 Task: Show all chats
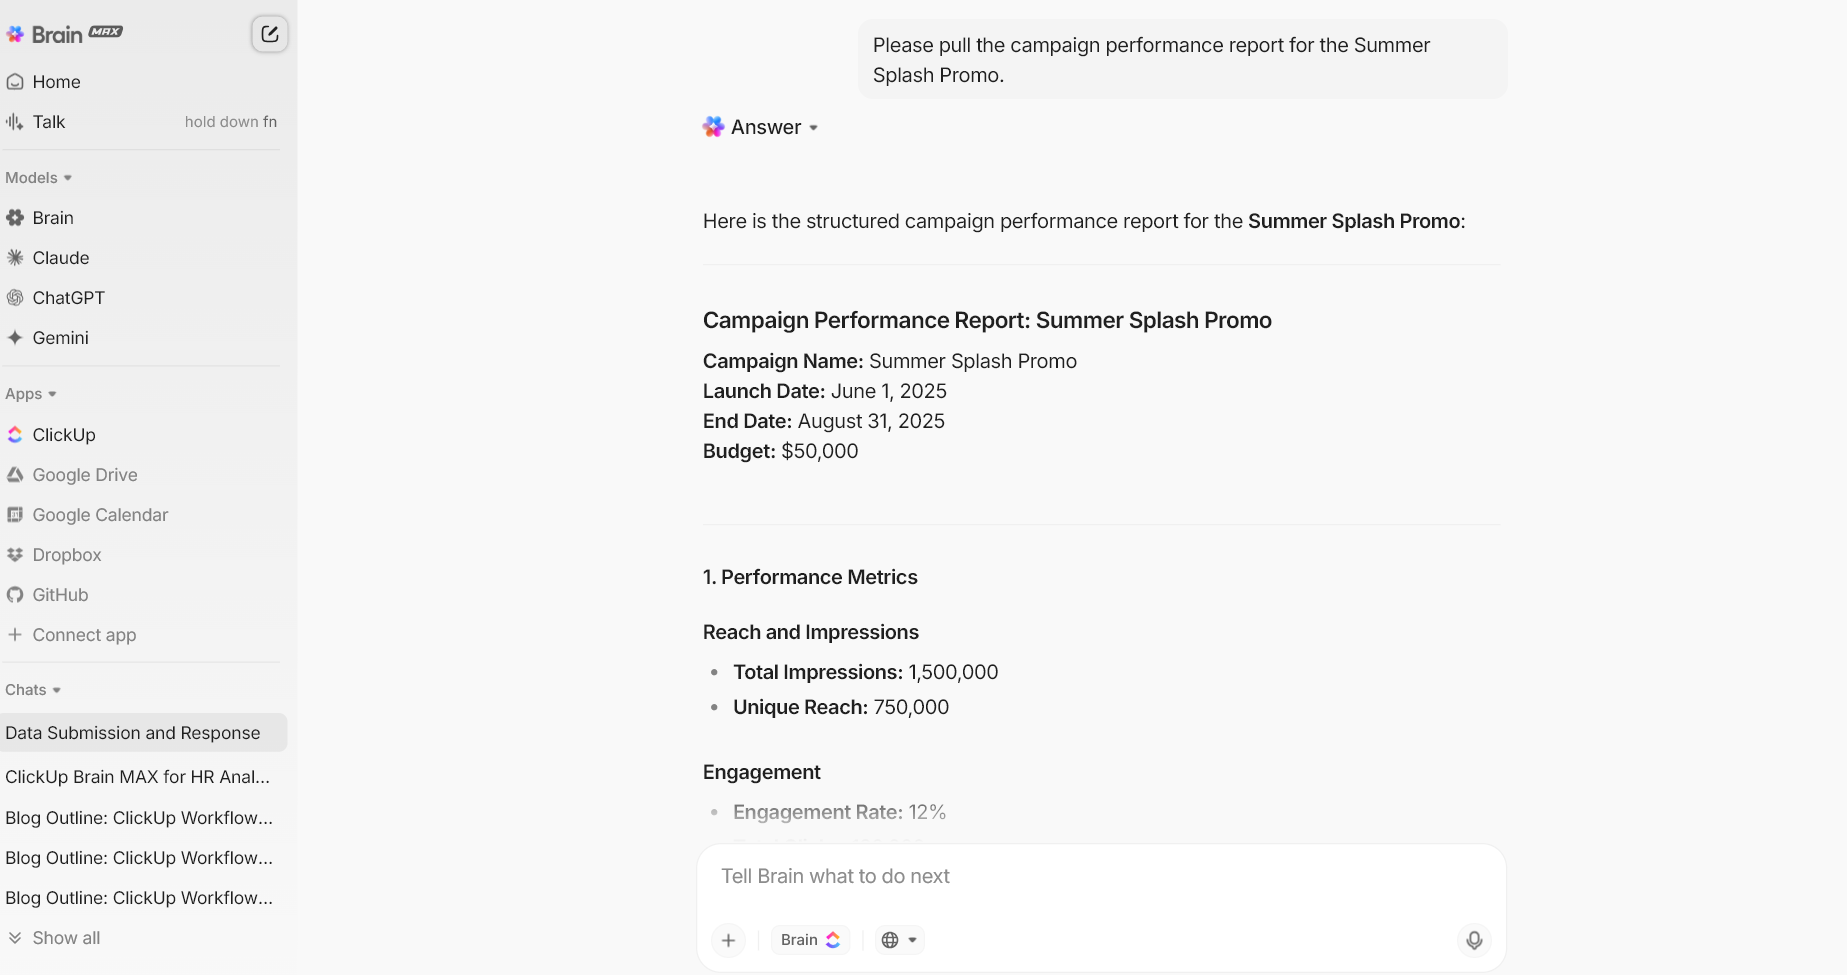(65, 938)
